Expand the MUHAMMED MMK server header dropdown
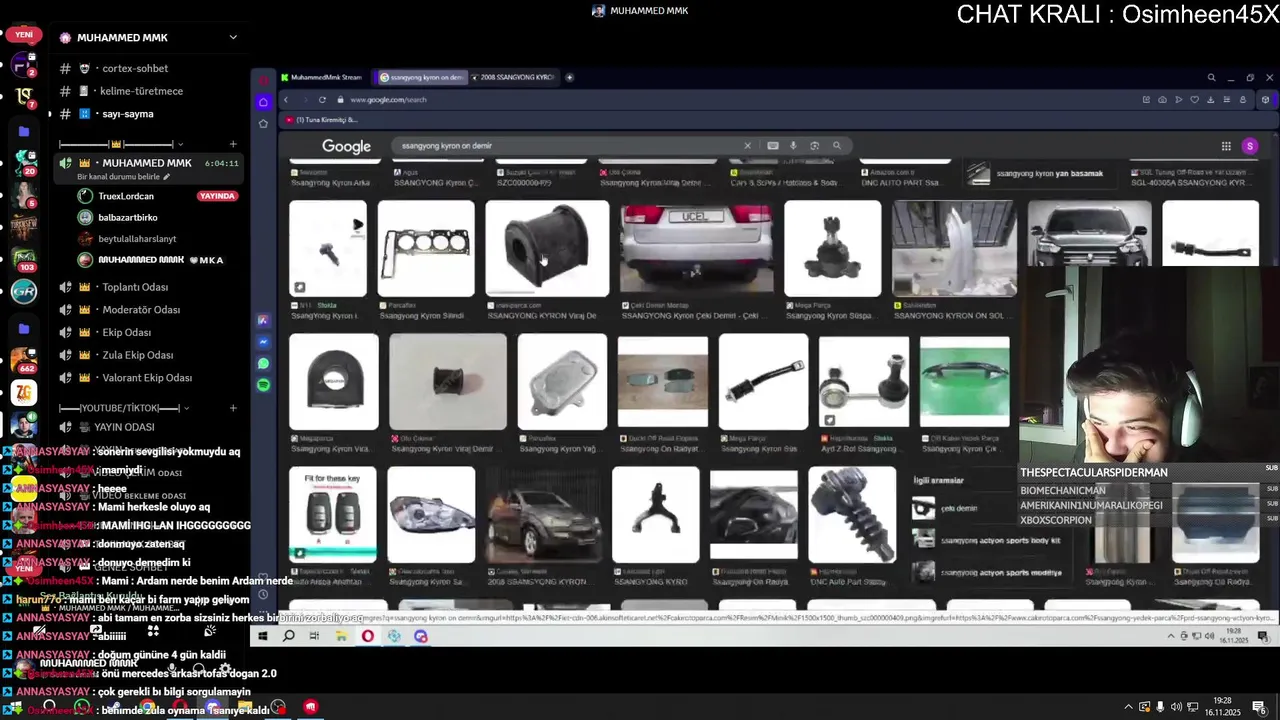The image size is (1280, 720). [233, 38]
